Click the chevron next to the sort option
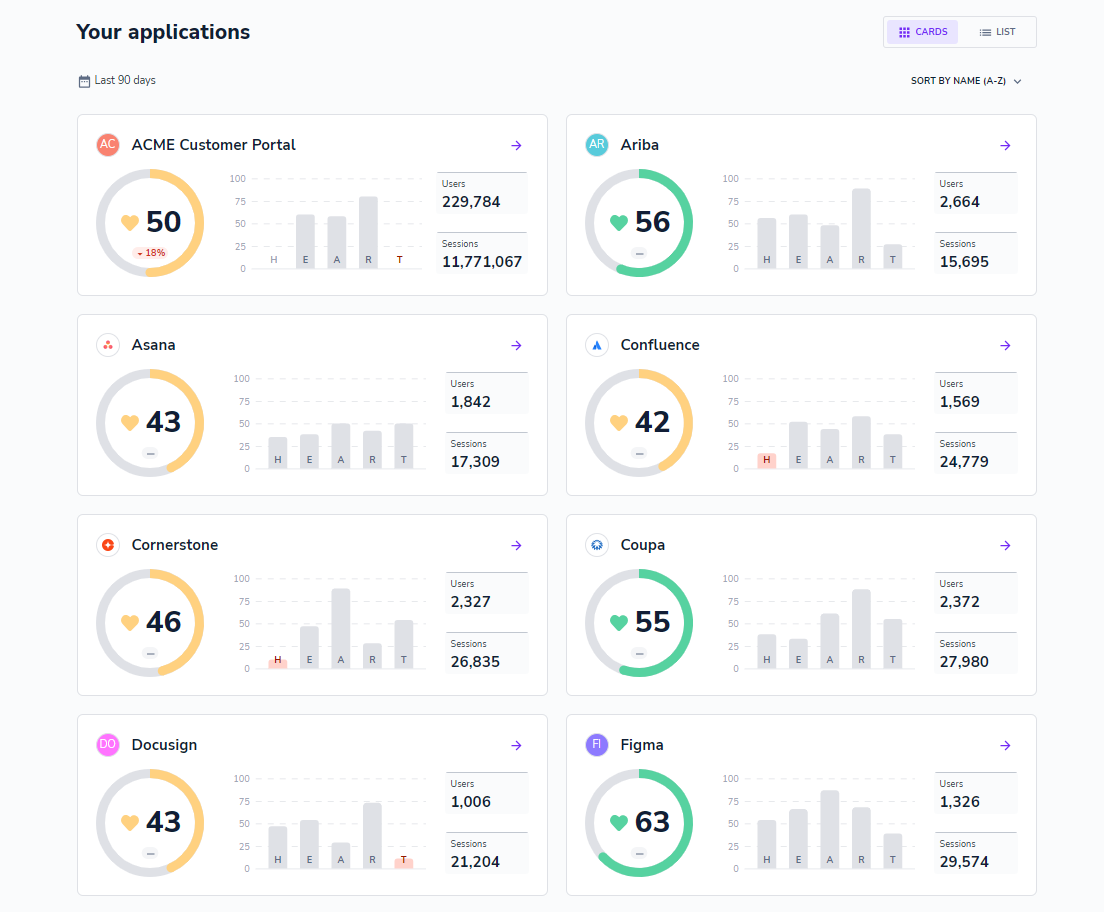Screen dimensions: 1104x912 tap(1017, 82)
